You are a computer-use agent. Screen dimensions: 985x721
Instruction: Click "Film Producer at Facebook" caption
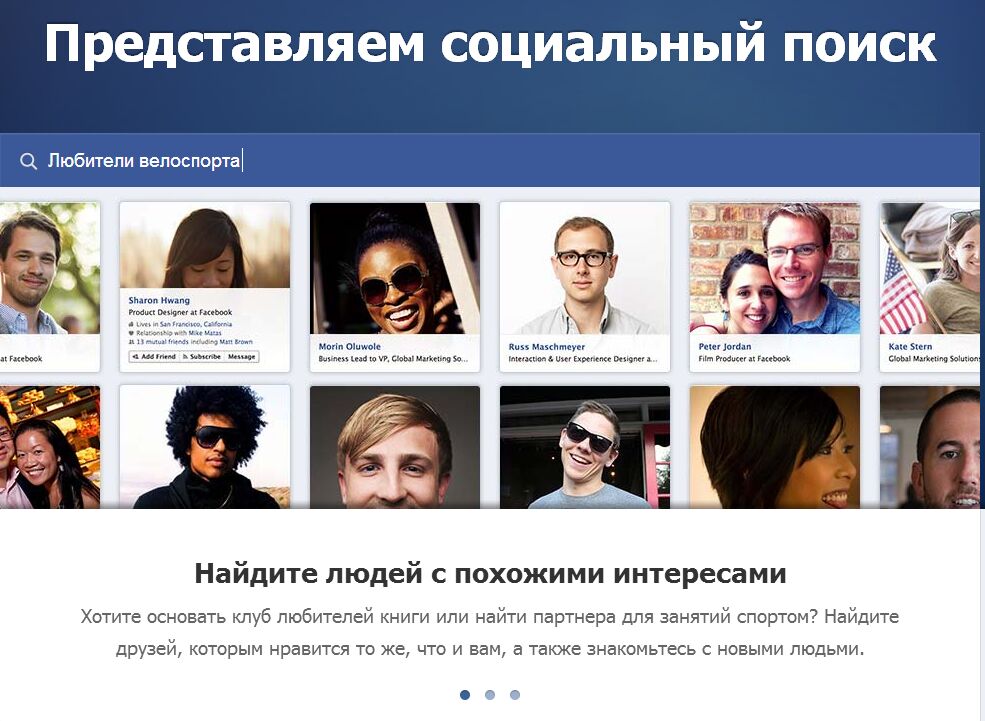click(744, 359)
